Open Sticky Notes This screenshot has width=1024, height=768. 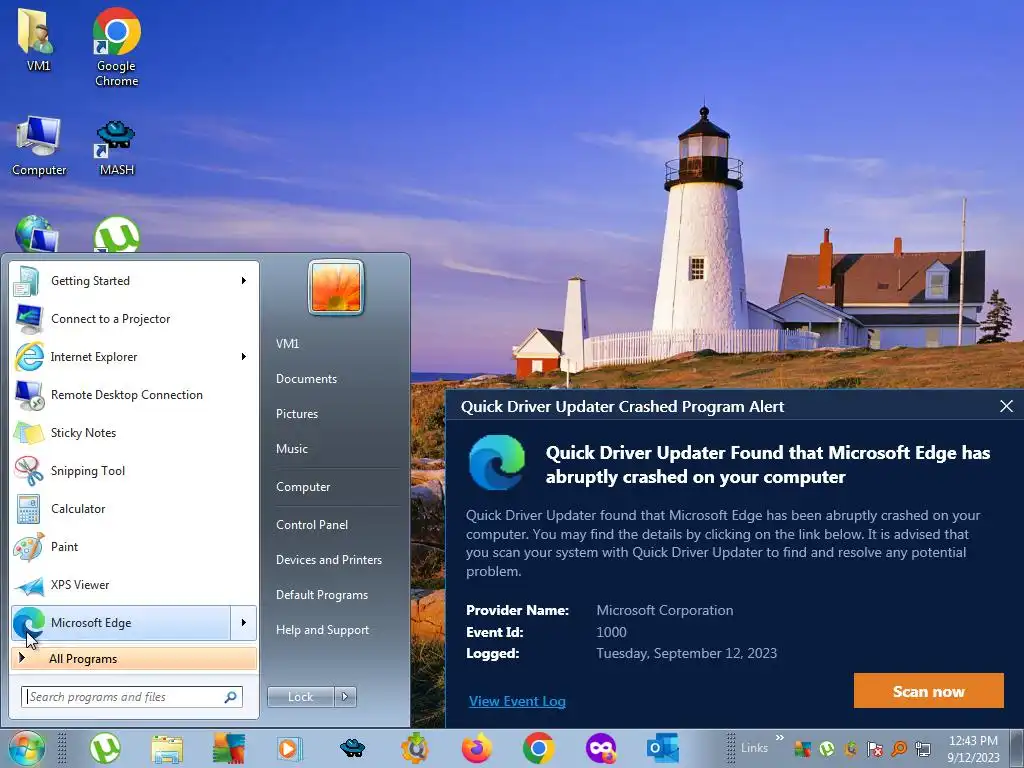pyautogui.click(x=135, y=433)
